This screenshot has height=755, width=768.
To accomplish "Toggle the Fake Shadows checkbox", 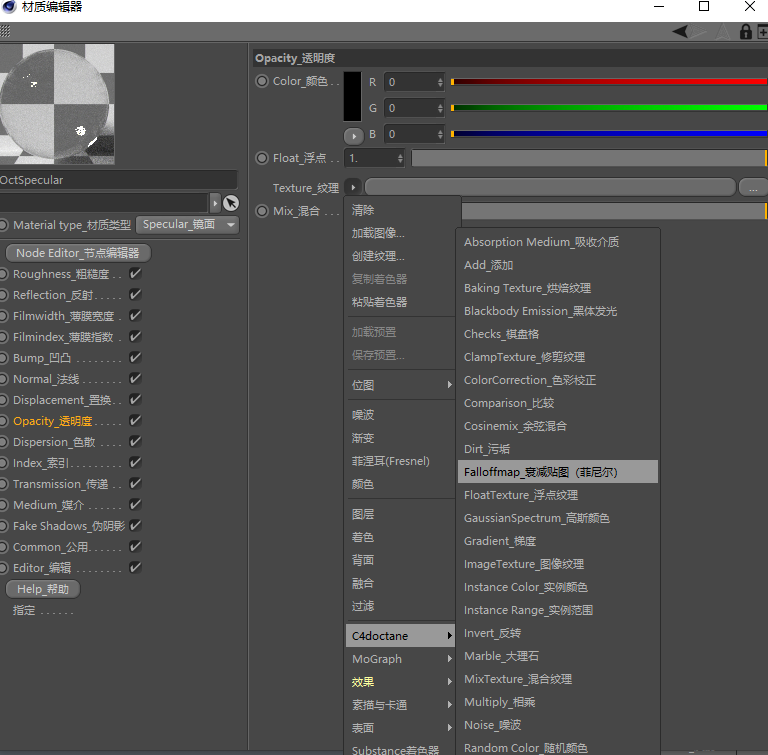I will click(x=135, y=526).
